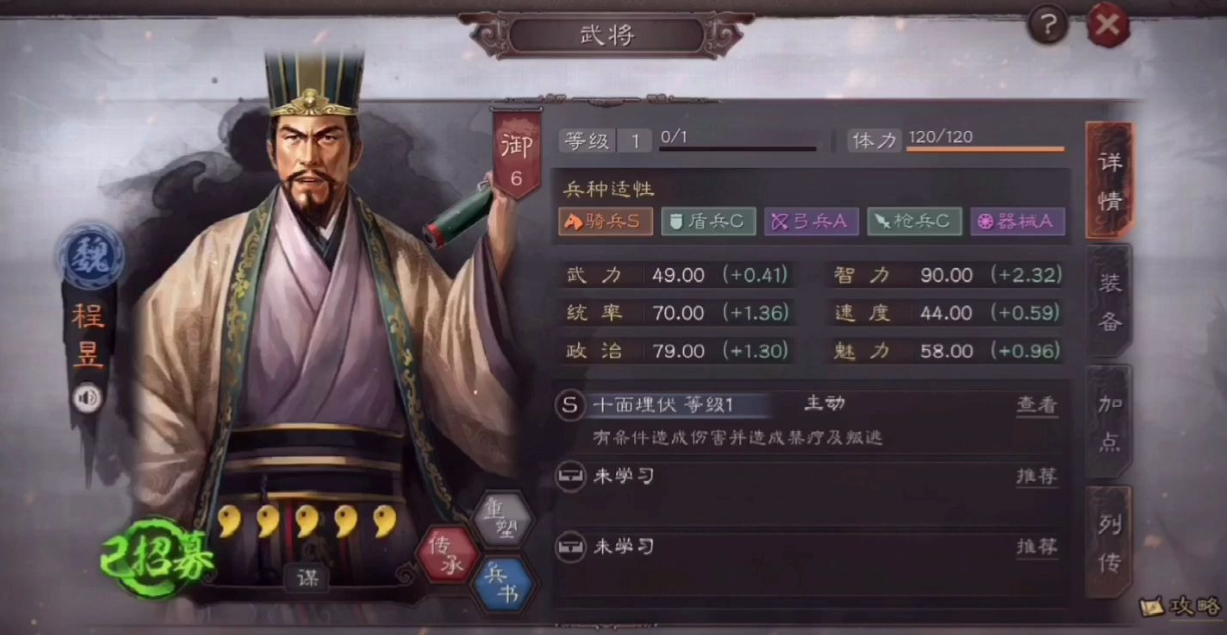Click 推荐 on the first unlearned skill slot
This screenshot has height=635, width=1227.
[1037, 476]
